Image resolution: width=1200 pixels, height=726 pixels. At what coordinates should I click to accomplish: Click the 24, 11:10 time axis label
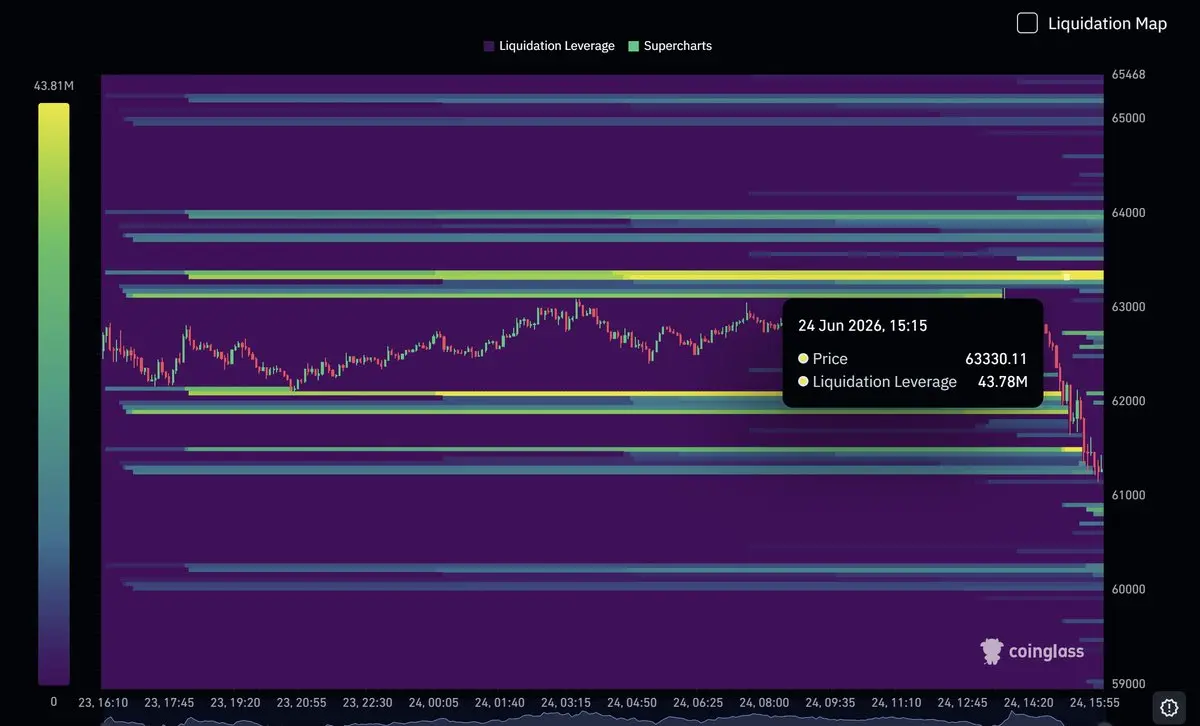pos(896,703)
